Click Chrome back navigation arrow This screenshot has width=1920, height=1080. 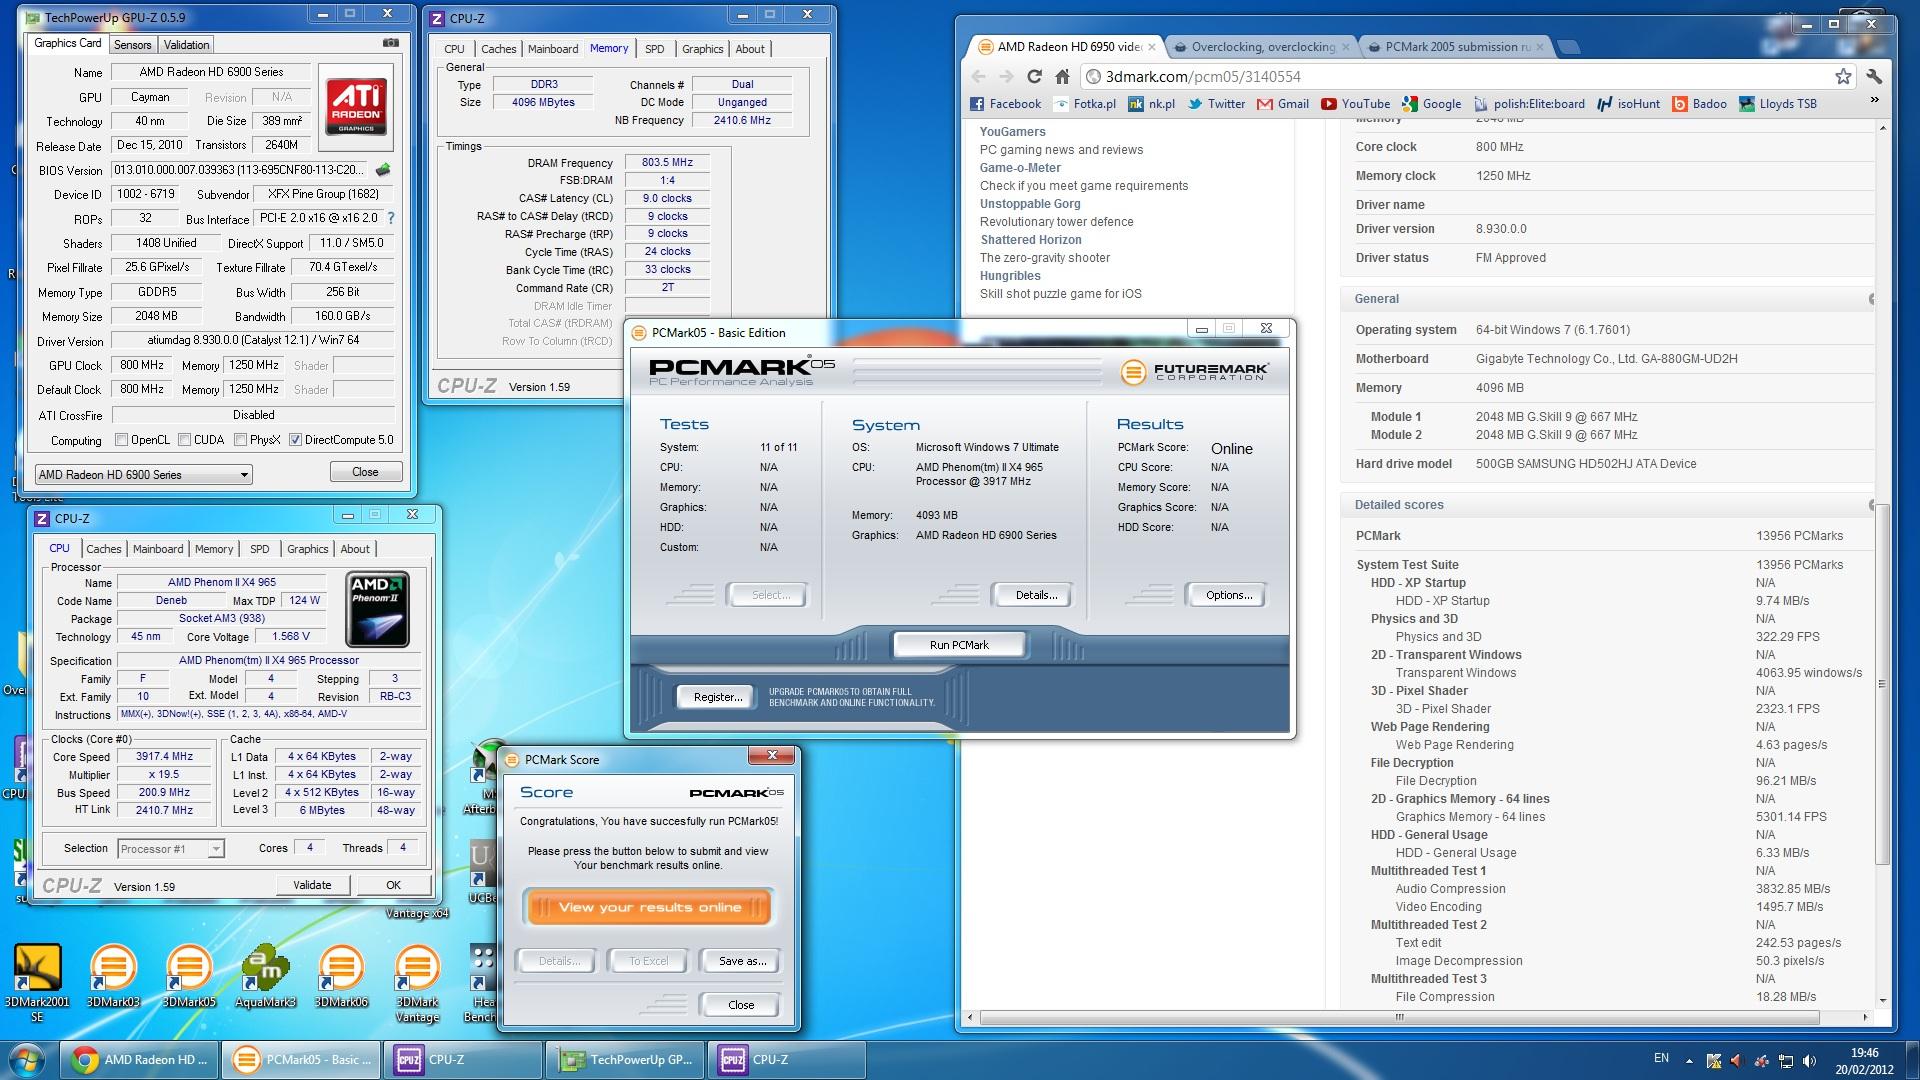pyautogui.click(x=979, y=76)
